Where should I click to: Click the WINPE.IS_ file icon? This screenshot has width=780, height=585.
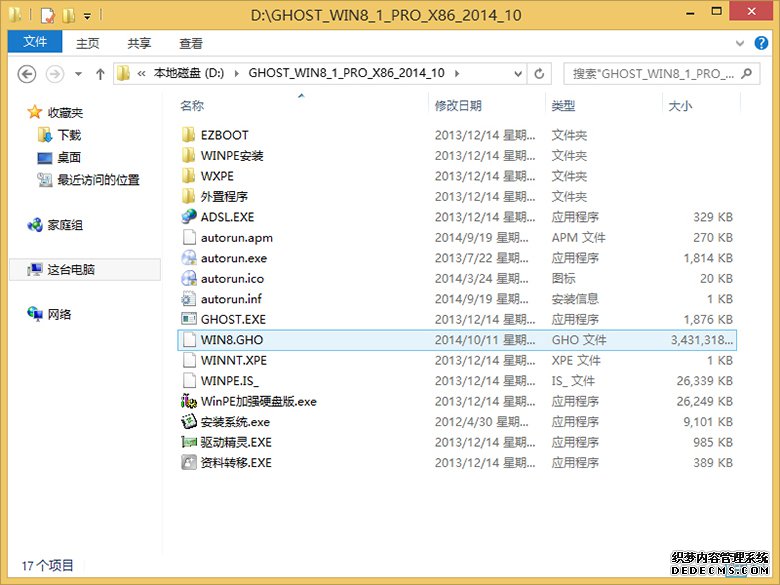pyautogui.click(x=189, y=381)
